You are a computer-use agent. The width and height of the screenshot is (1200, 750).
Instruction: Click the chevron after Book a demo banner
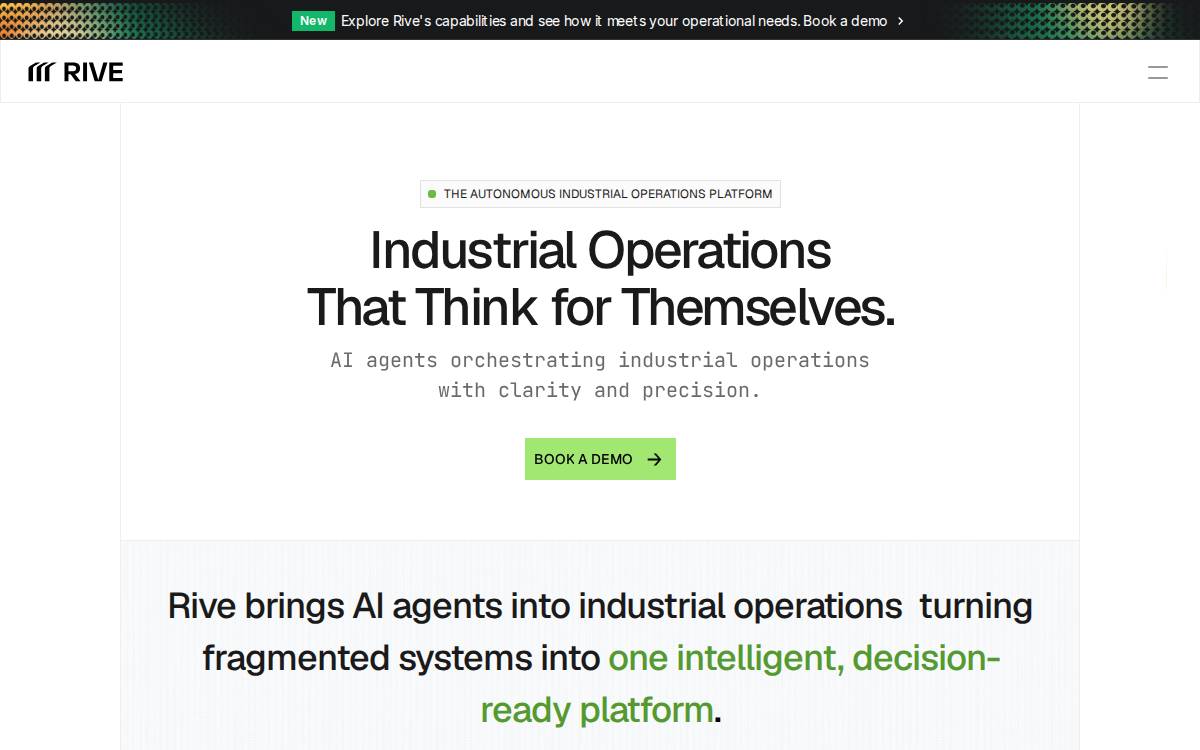(901, 20)
